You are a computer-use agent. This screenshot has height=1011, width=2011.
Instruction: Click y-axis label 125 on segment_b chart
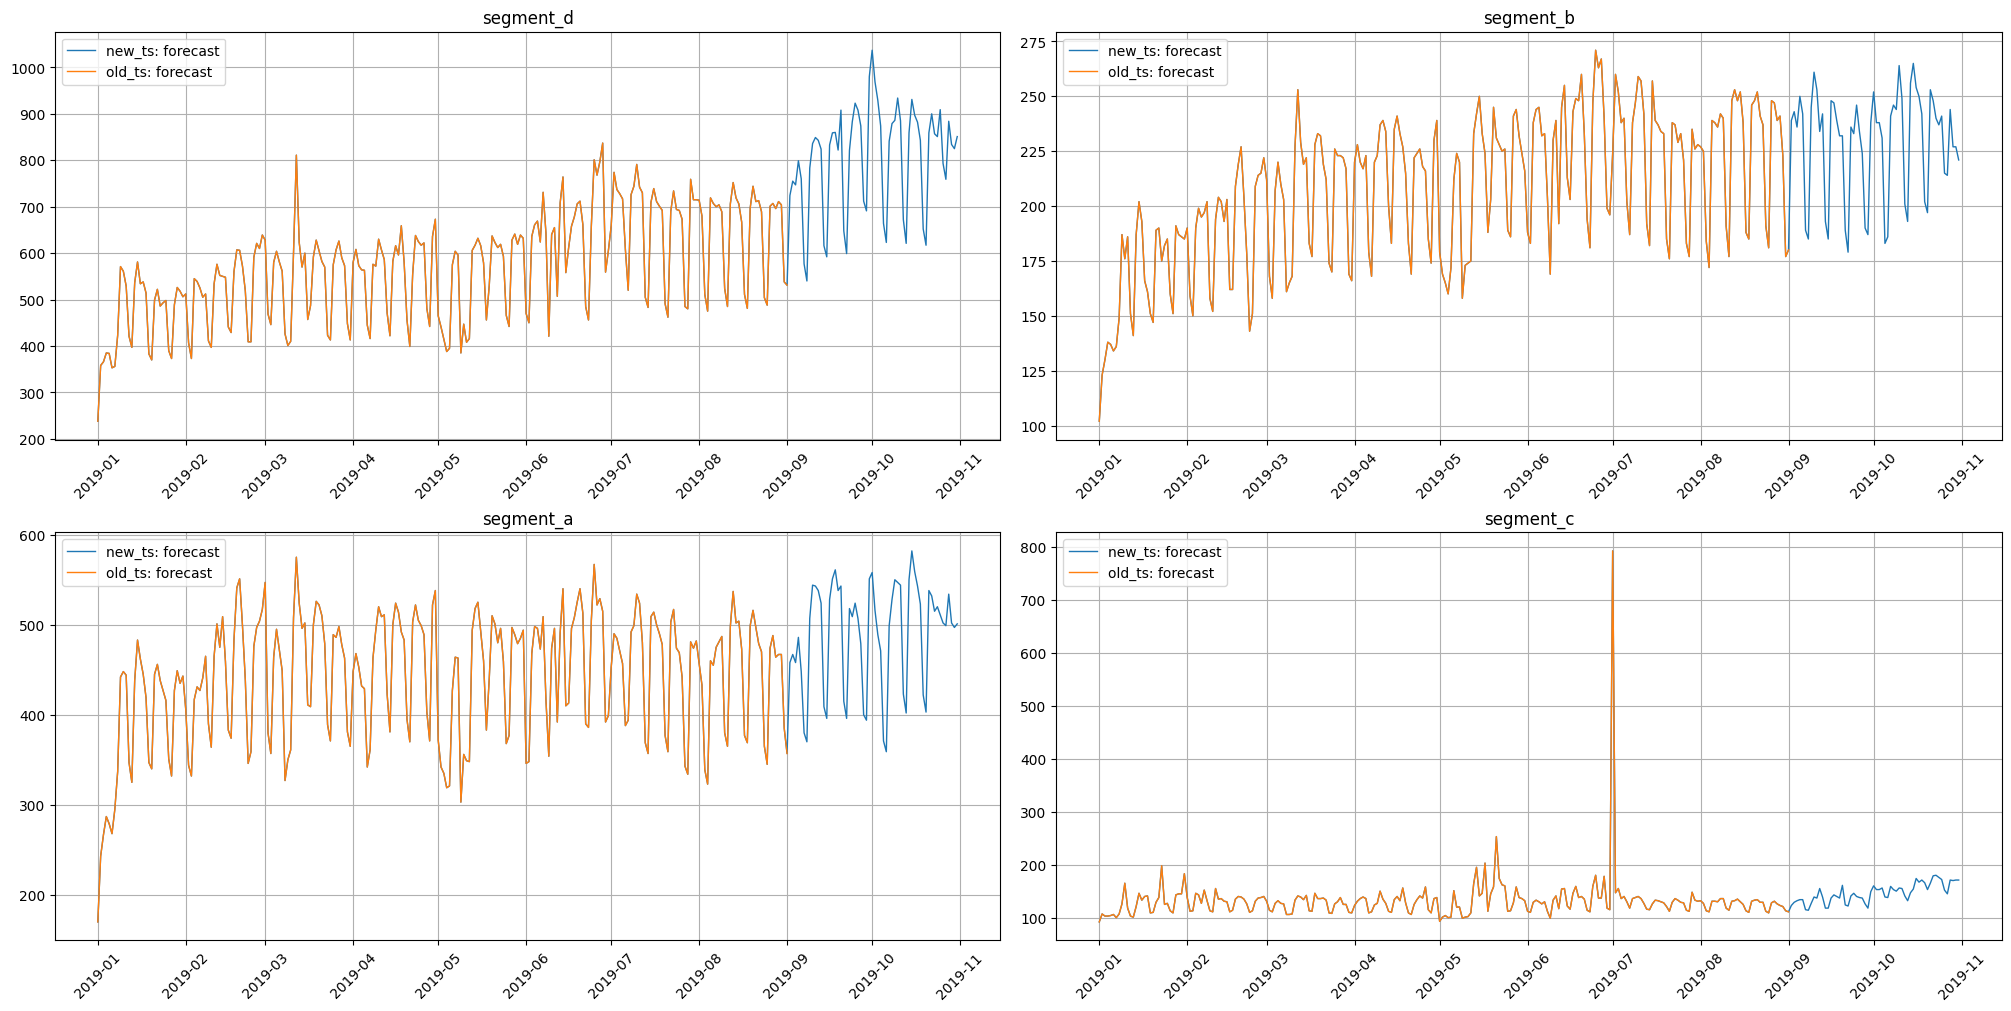click(1036, 372)
